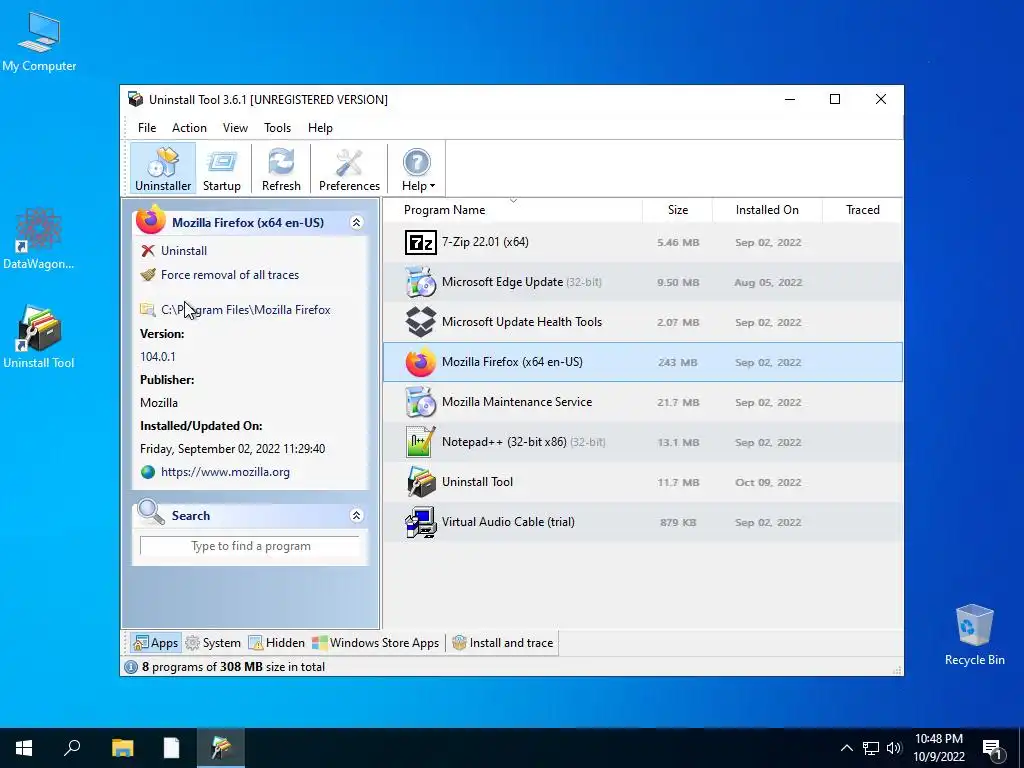Screen dimensions: 1024x768
Task: Select the Recycle Bin desktop icon
Action: (x=974, y=633)
